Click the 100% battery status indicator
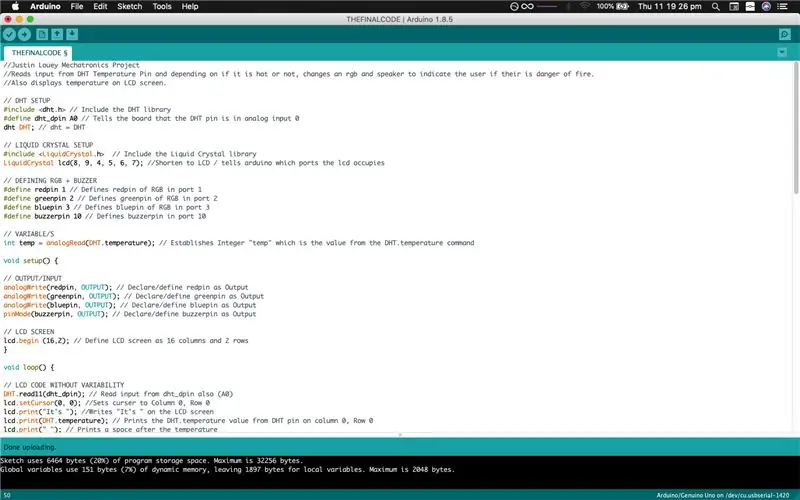Viewport: 800px width, 500px height. [x=612, y=7]
